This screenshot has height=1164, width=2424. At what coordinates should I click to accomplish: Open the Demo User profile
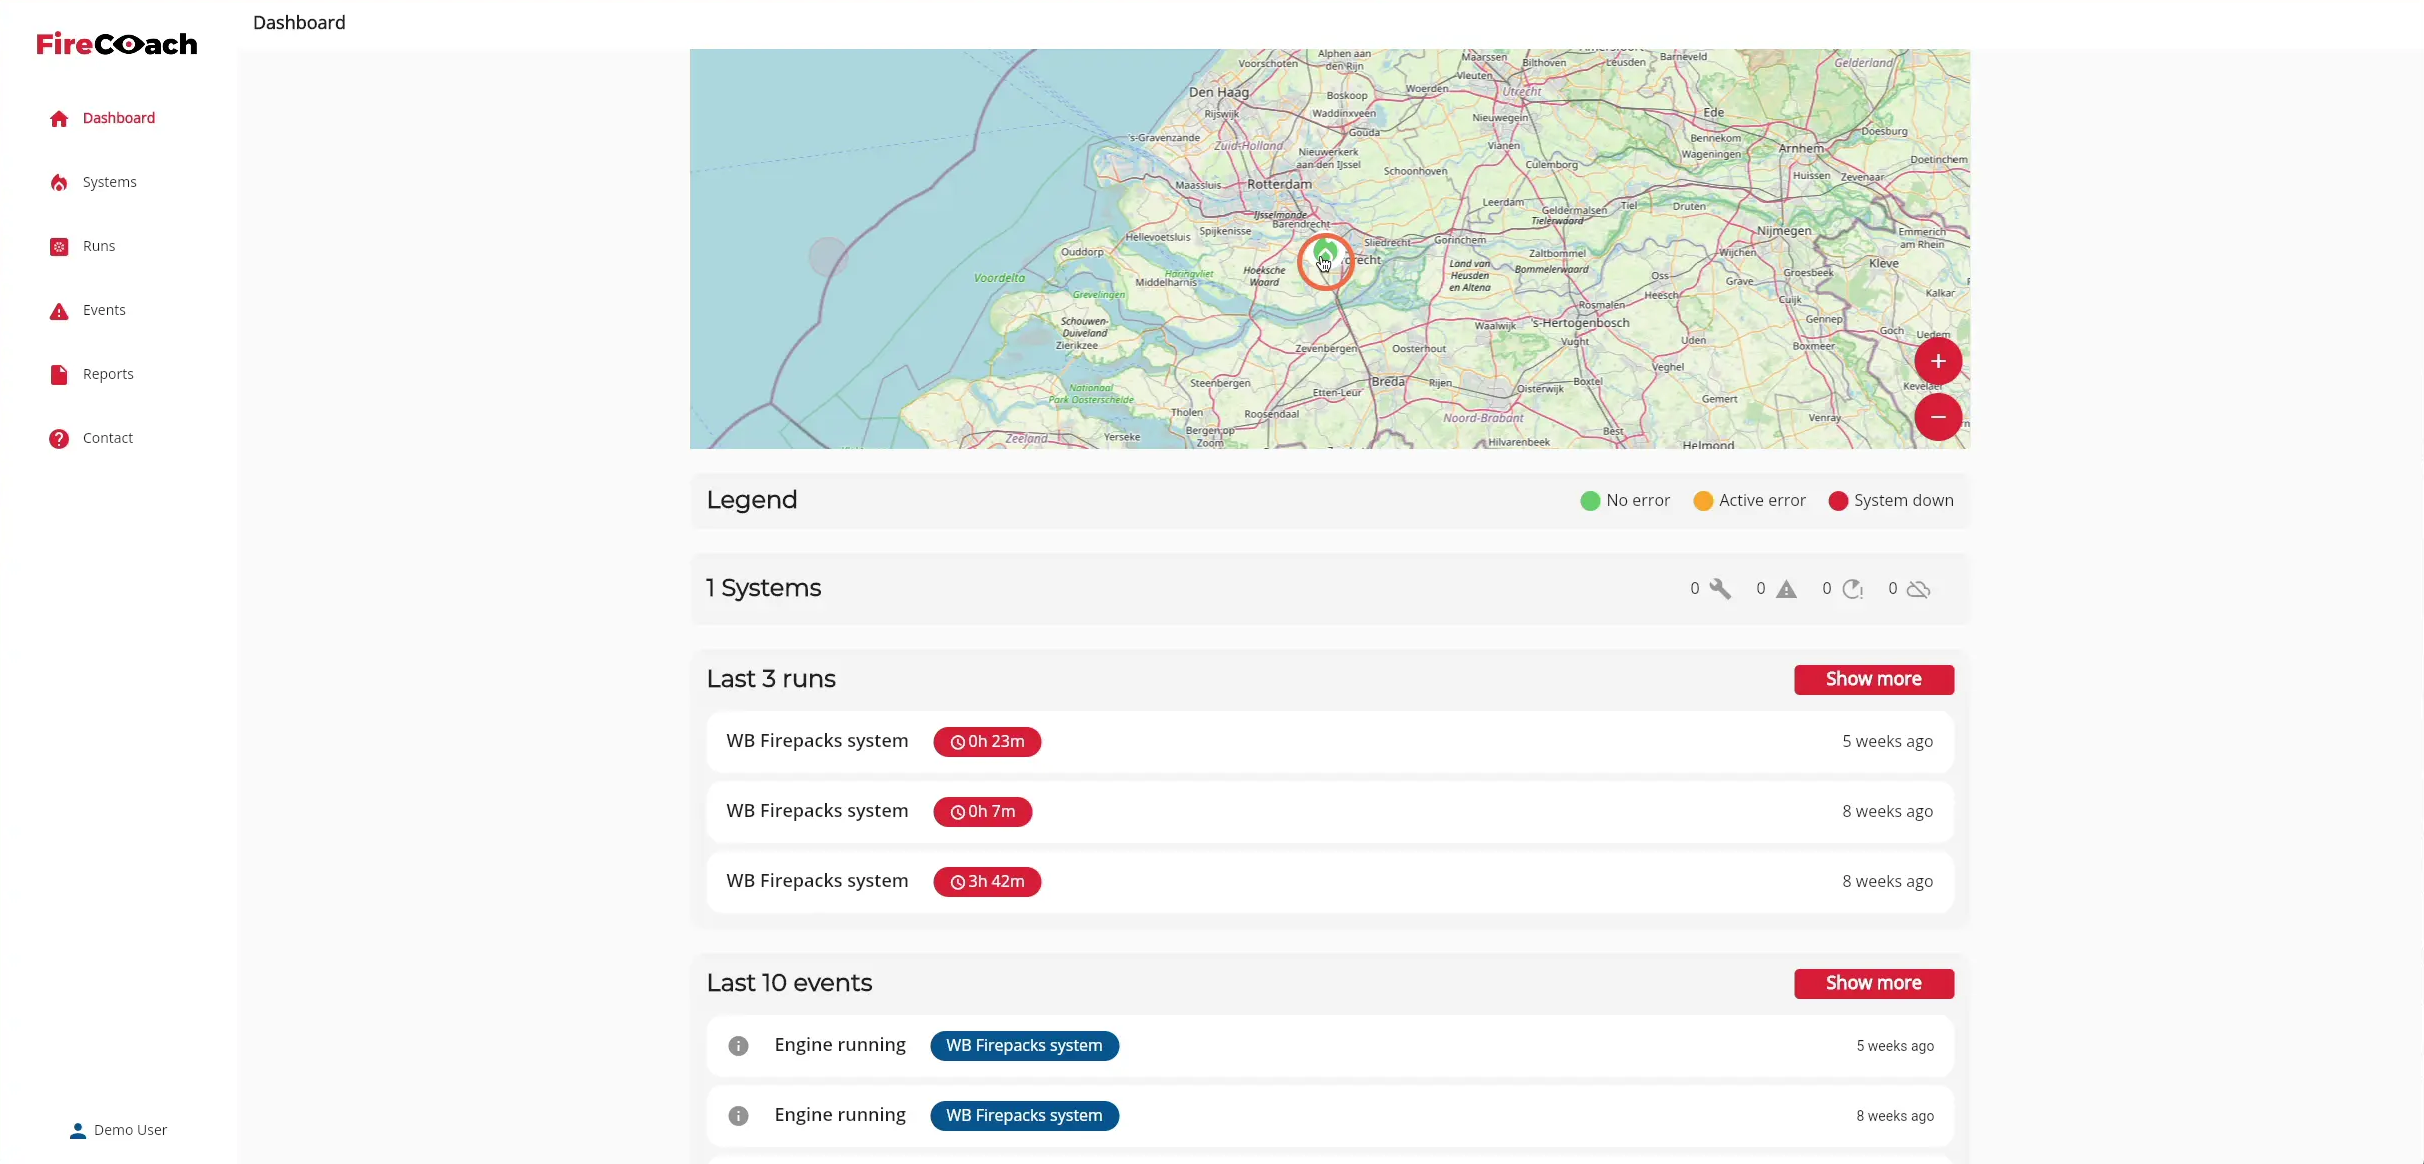click(x=118, y=1130)
